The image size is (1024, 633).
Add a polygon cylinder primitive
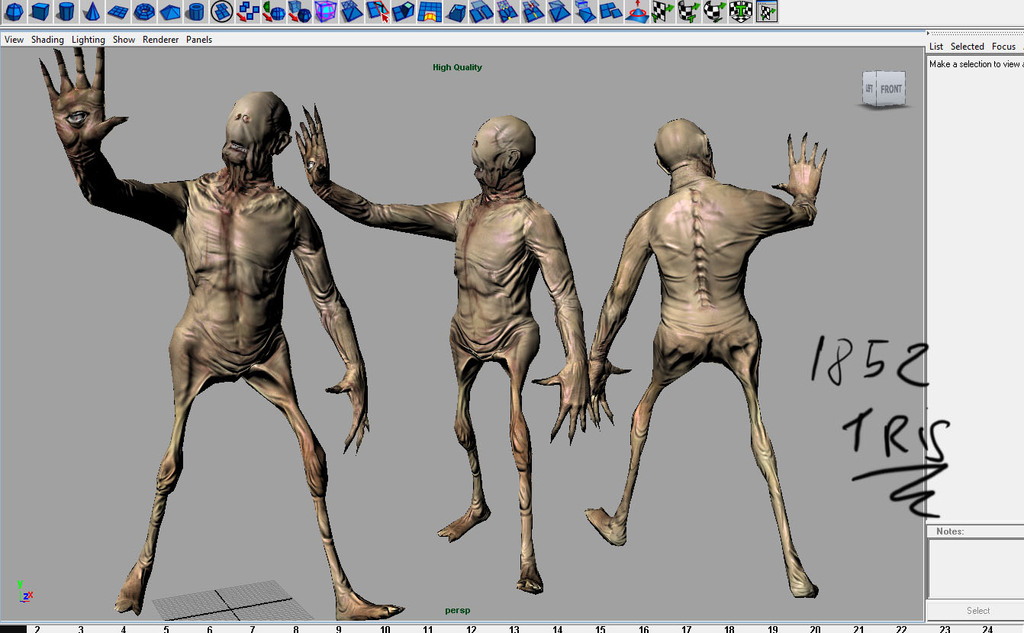(x=66, y=12)
